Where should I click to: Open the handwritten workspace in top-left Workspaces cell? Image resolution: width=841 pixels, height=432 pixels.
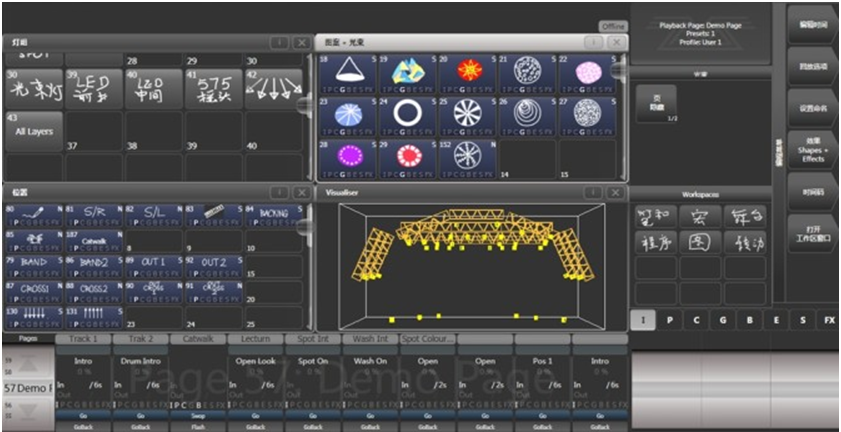click(655, 217)
